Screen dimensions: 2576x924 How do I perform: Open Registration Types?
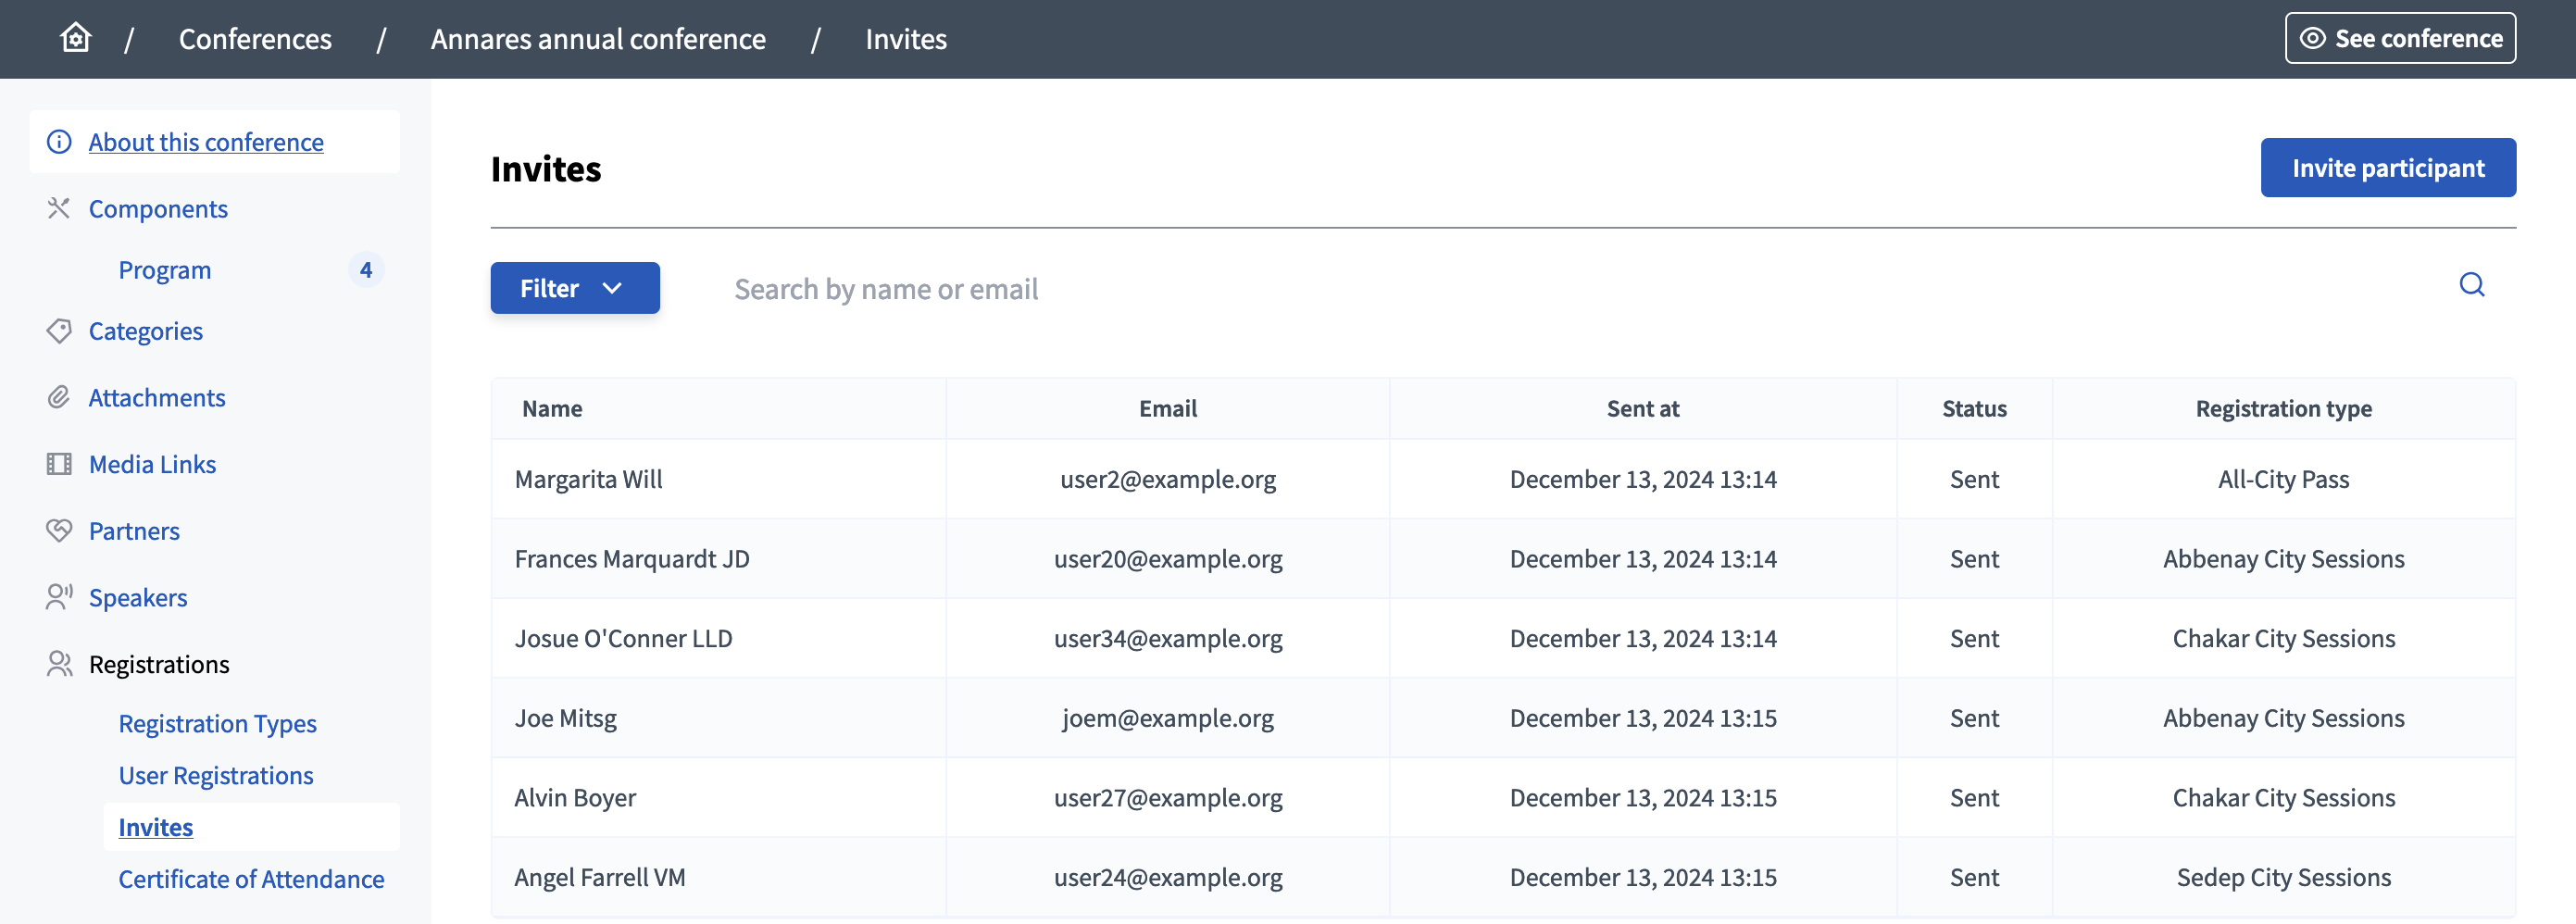(217, 722)
